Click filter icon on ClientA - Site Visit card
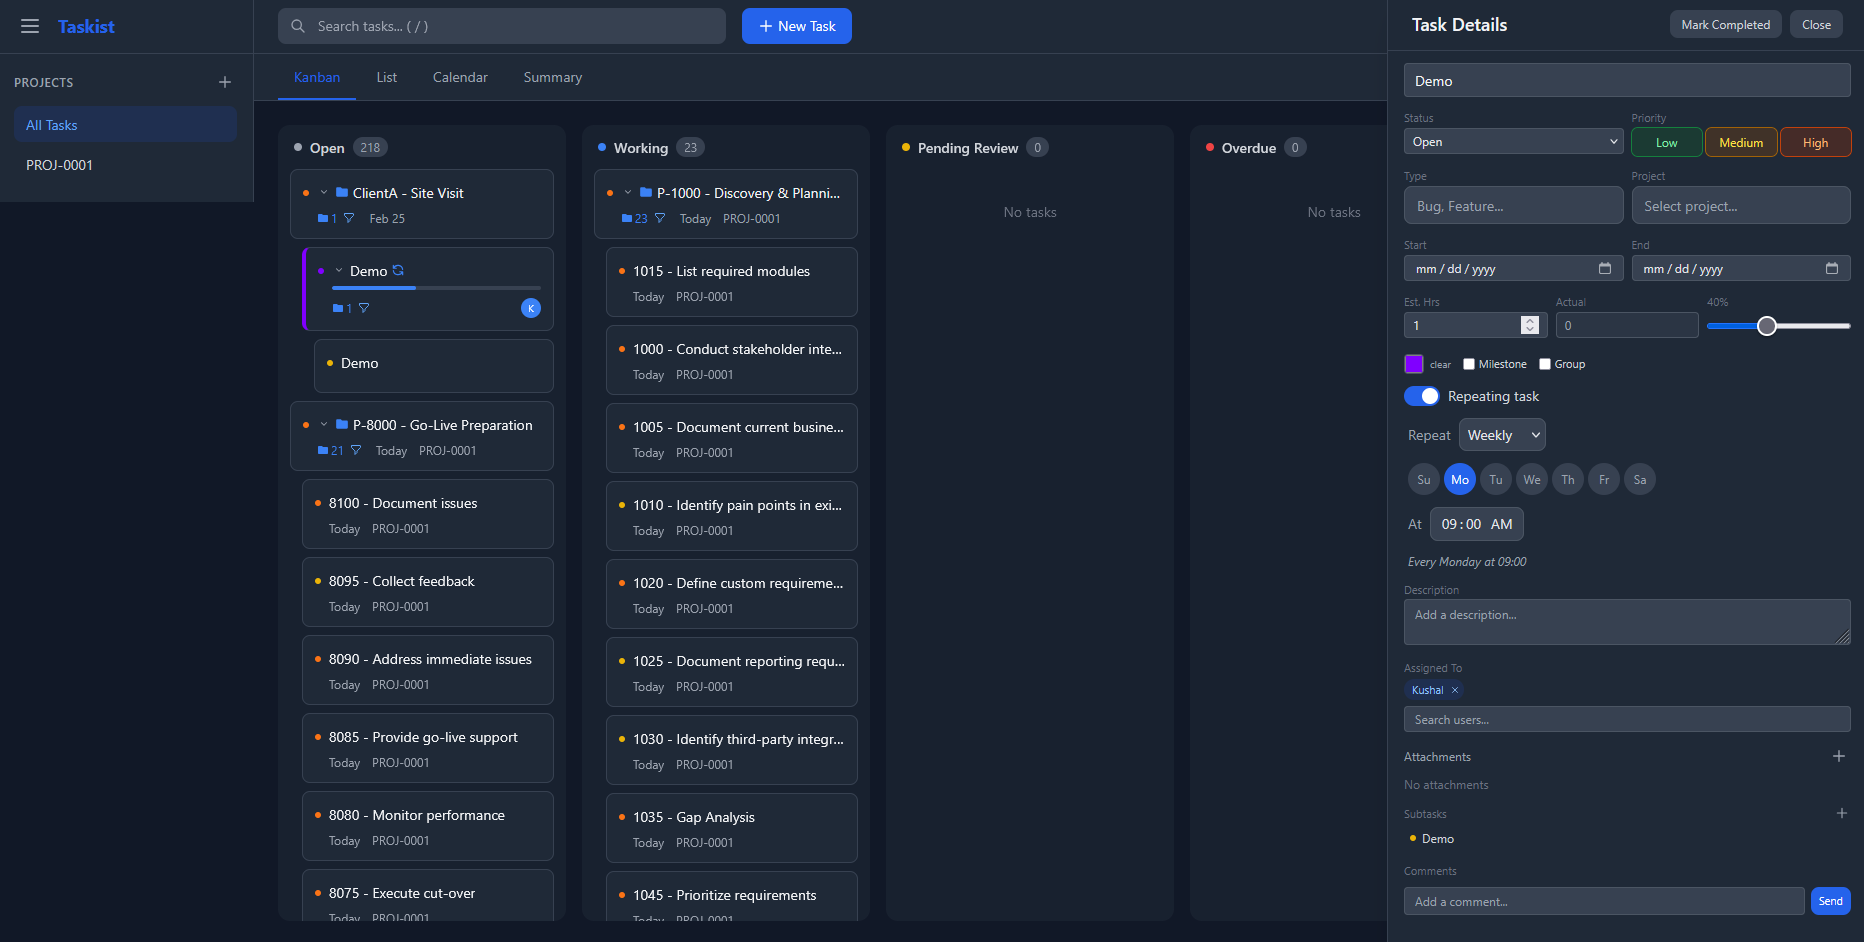The height and width of the screenshot is (942, 1864). [x=349, y=218]
